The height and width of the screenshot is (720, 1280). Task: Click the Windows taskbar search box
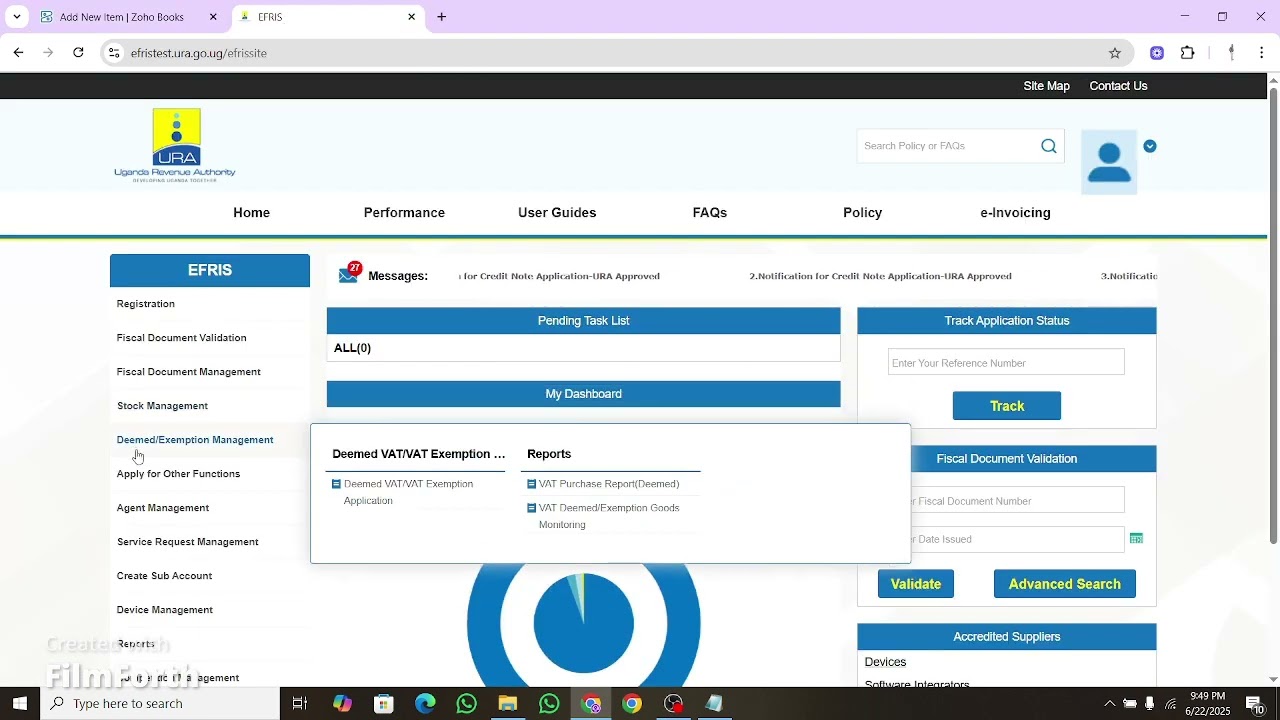(160, 704)
